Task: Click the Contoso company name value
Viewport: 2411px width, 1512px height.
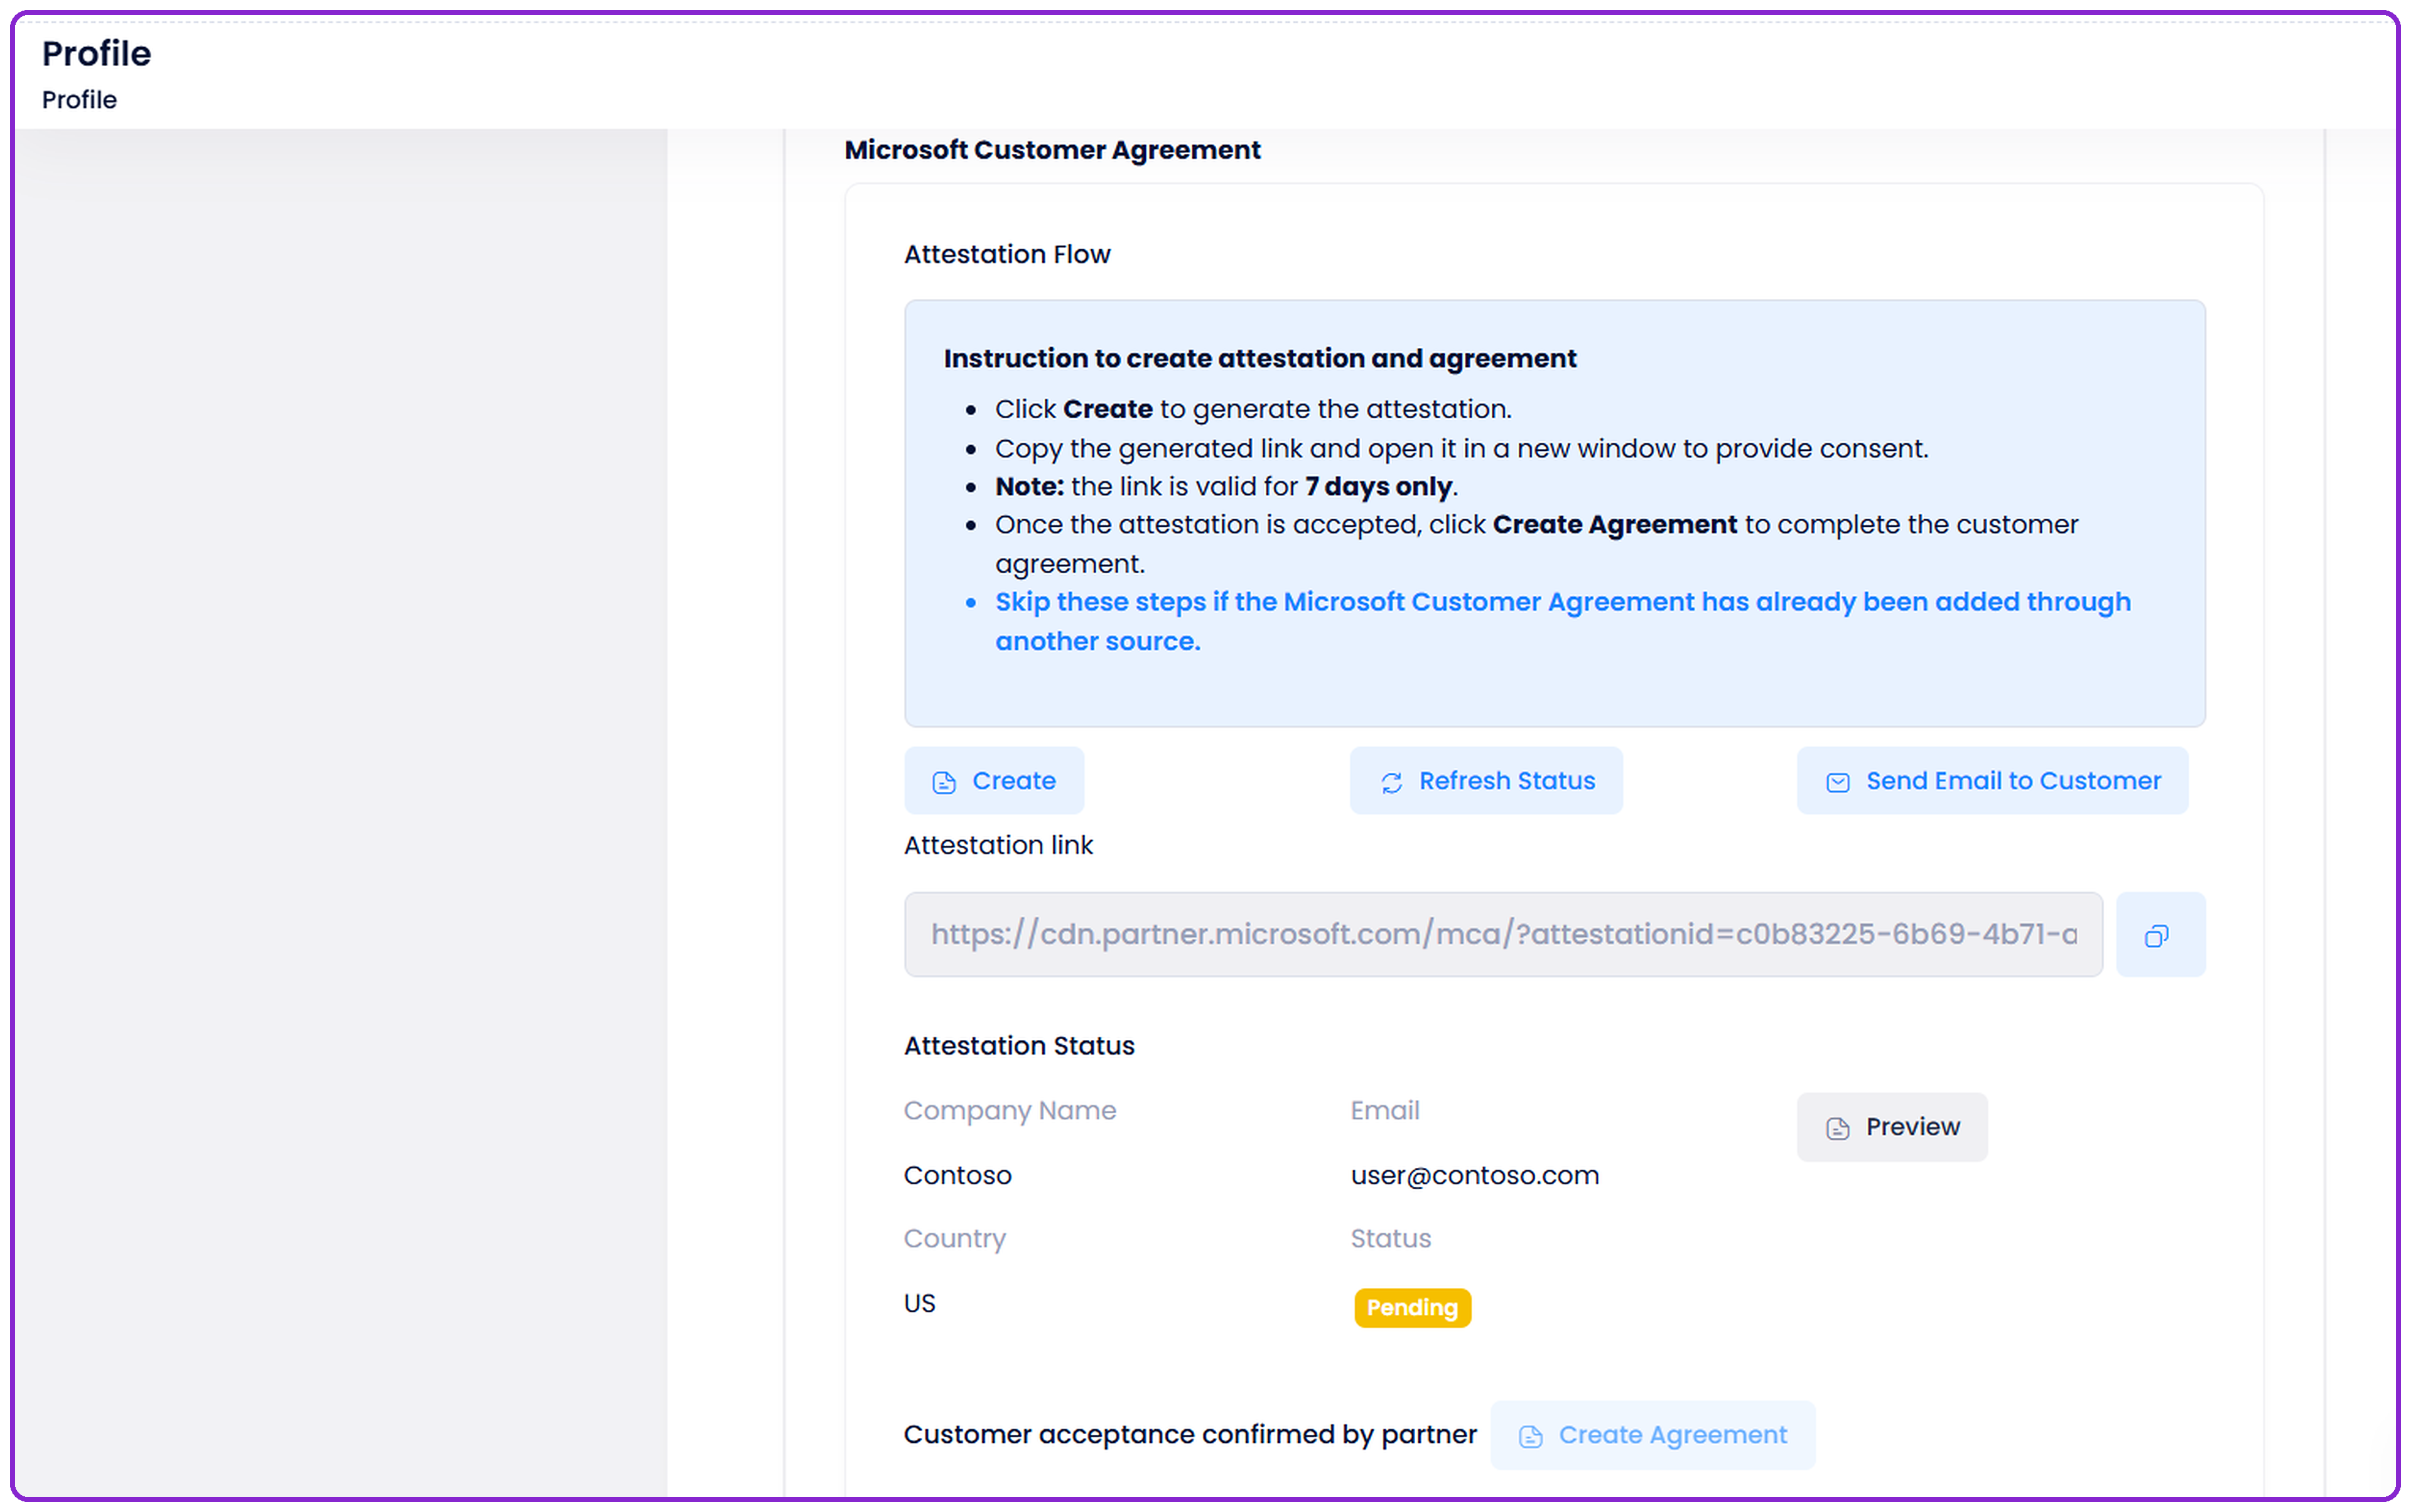Action: coord(957,1175)
